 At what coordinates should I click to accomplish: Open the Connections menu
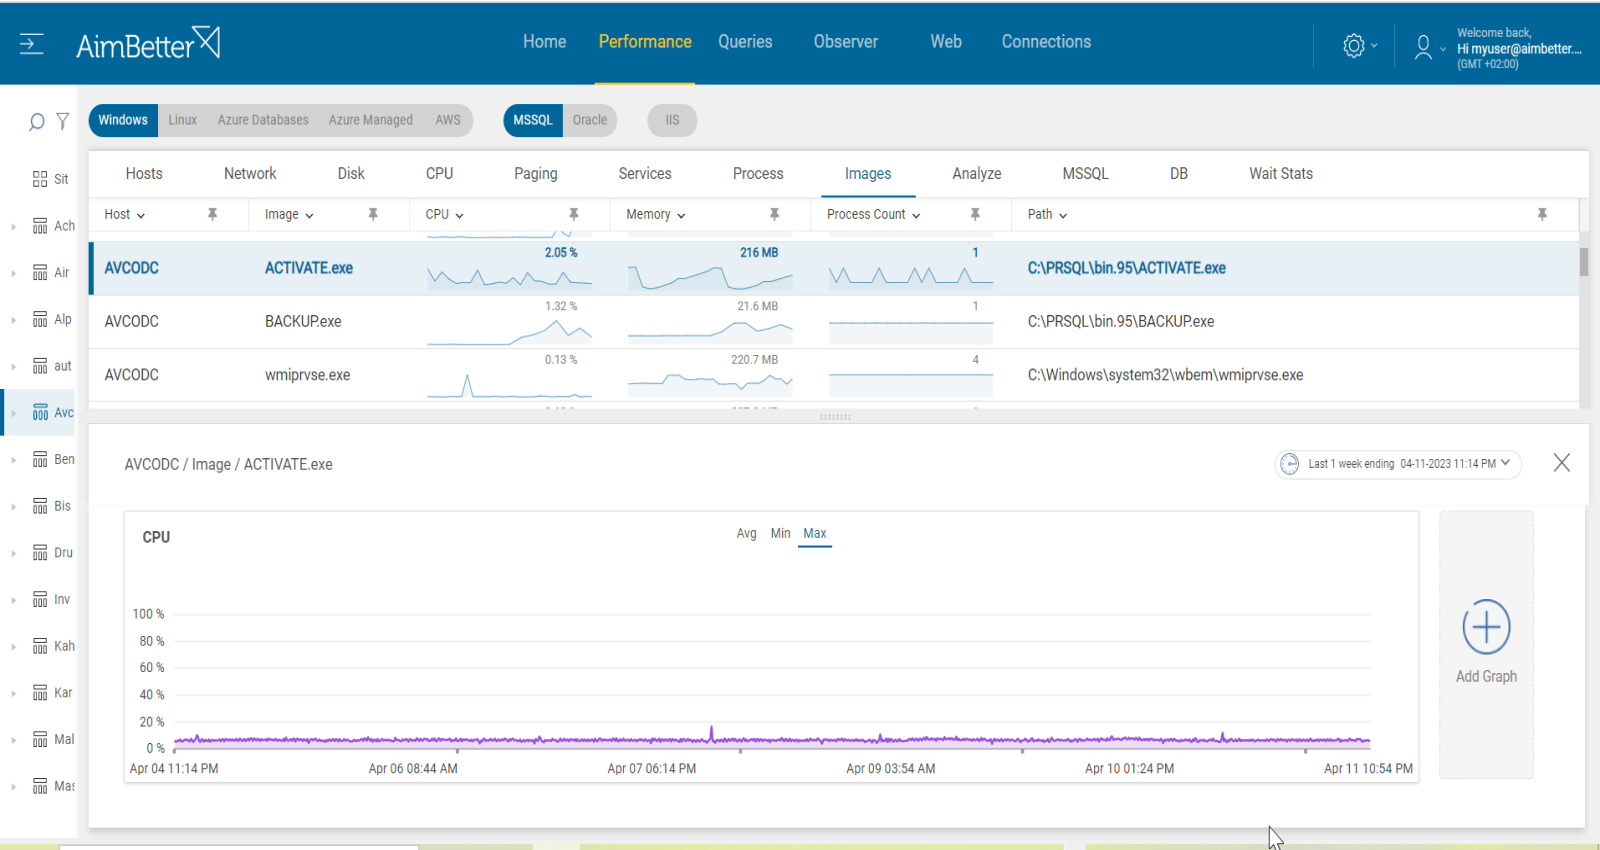click(1046, 42)
